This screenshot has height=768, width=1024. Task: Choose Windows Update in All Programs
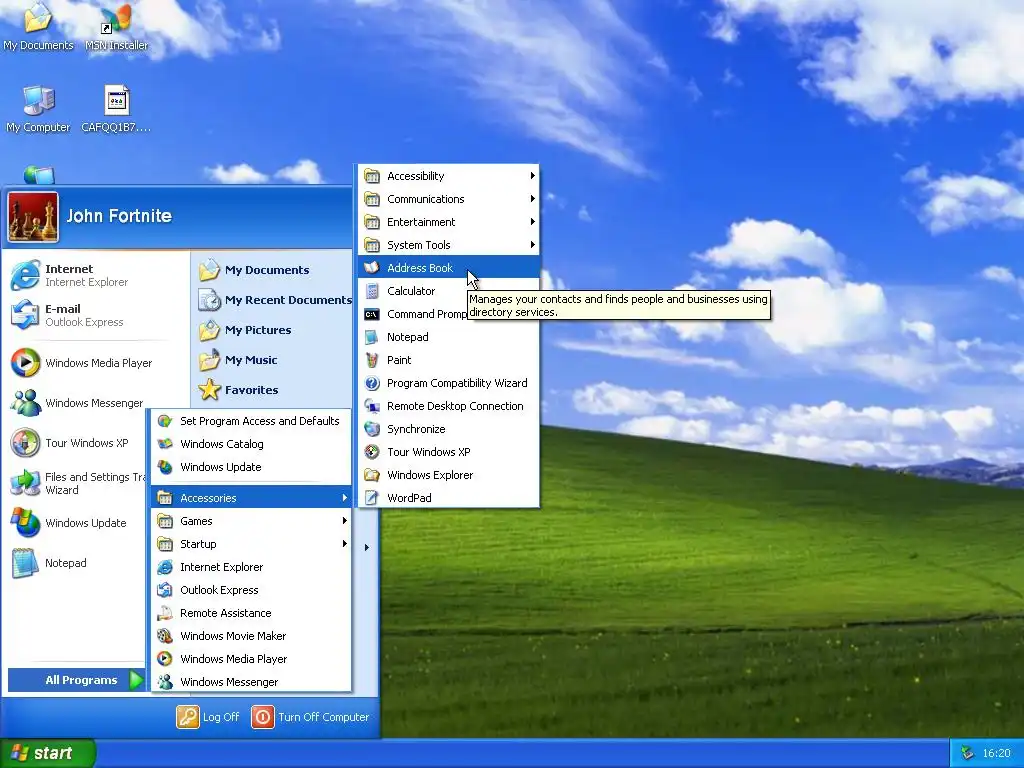click(251, 466)
